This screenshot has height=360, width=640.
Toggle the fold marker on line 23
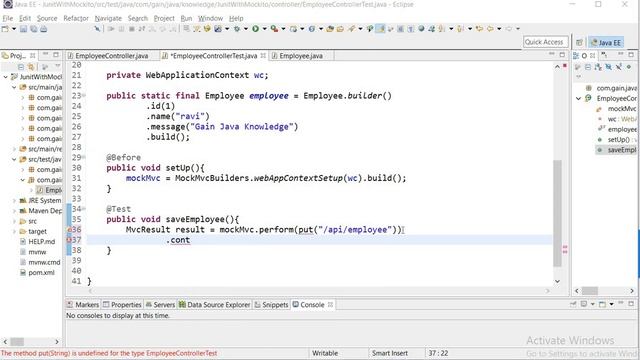84,96
